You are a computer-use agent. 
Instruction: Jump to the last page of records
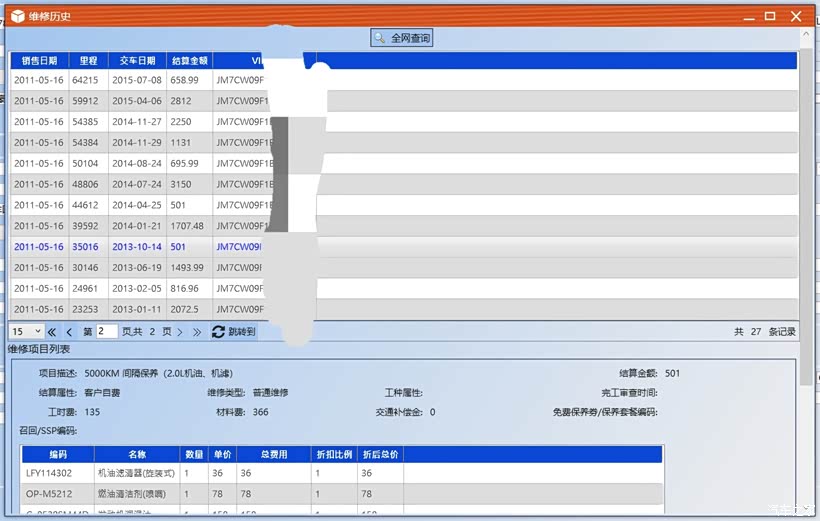[x=196, y=331]
